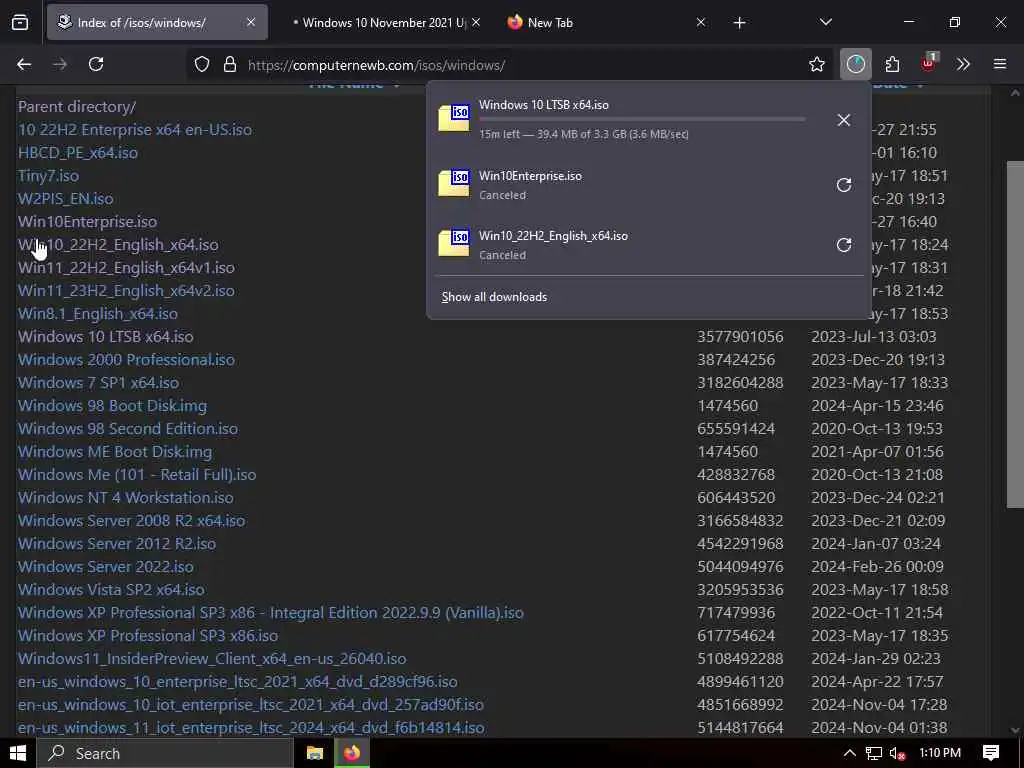The width and height of the screenshot is (1024, 768).
Task: Reload the current page
Action: coord(96,64)
